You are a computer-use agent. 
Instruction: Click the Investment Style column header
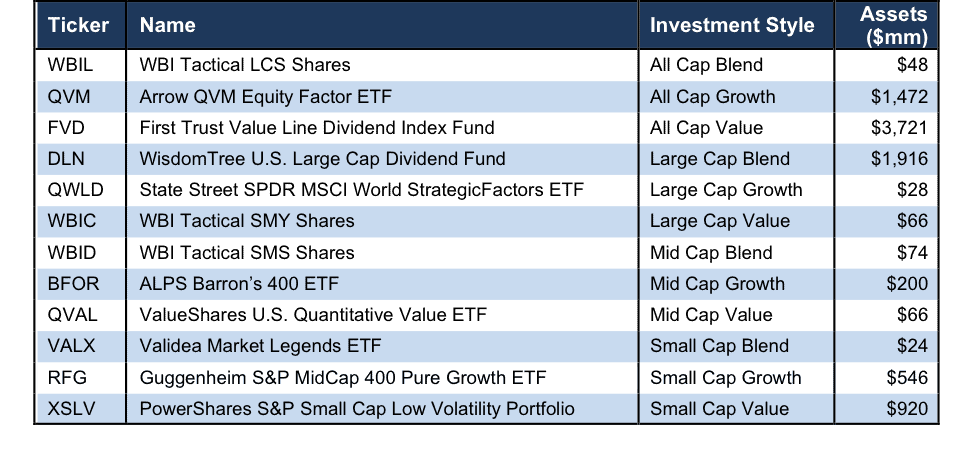tap(732, 25)
